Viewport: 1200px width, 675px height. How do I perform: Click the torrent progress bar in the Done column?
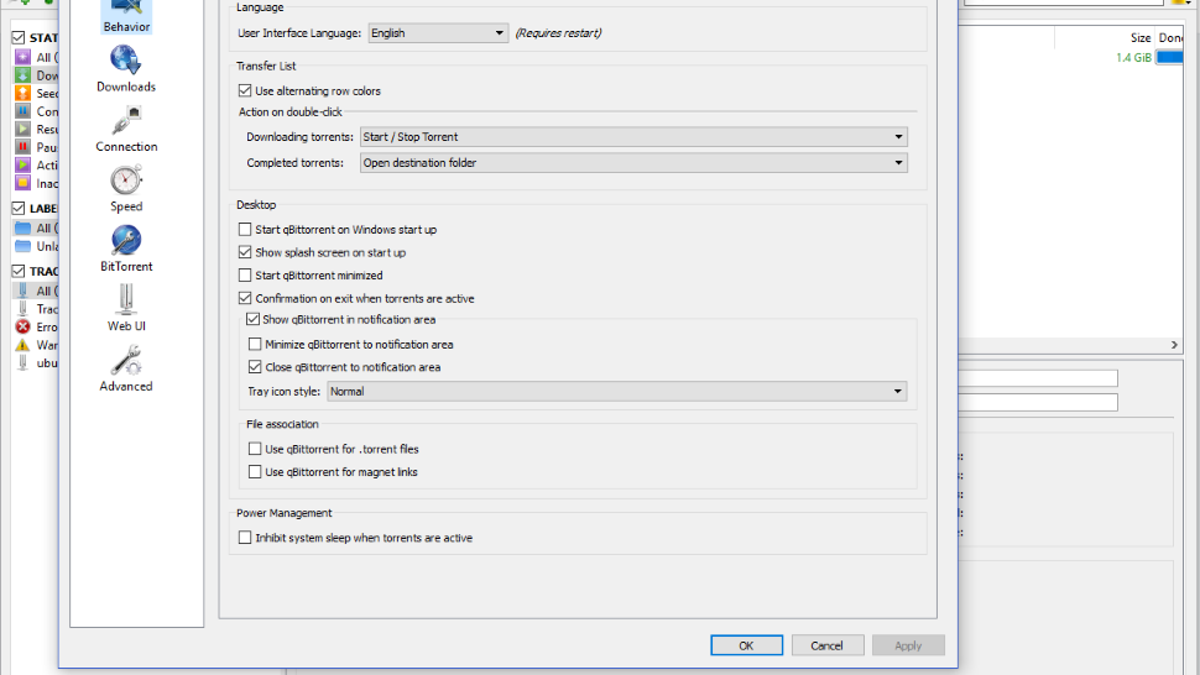pos(1170,58)
